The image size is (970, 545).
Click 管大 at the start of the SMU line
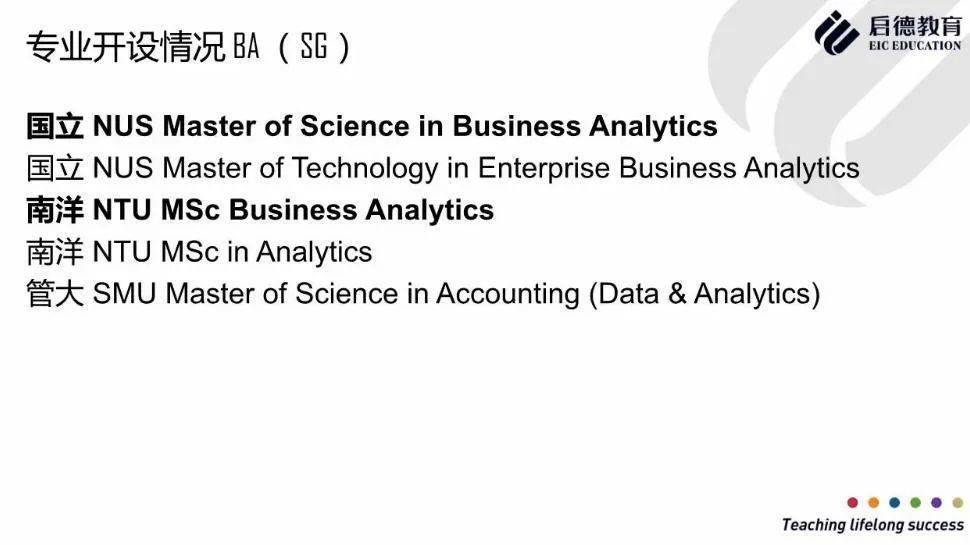(55, 294)
